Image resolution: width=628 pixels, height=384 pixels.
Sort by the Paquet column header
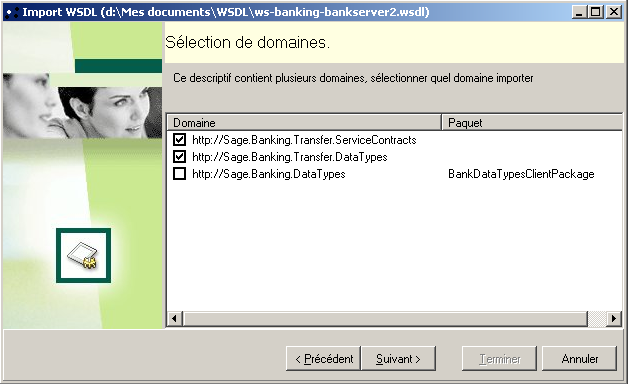[532, 123]
